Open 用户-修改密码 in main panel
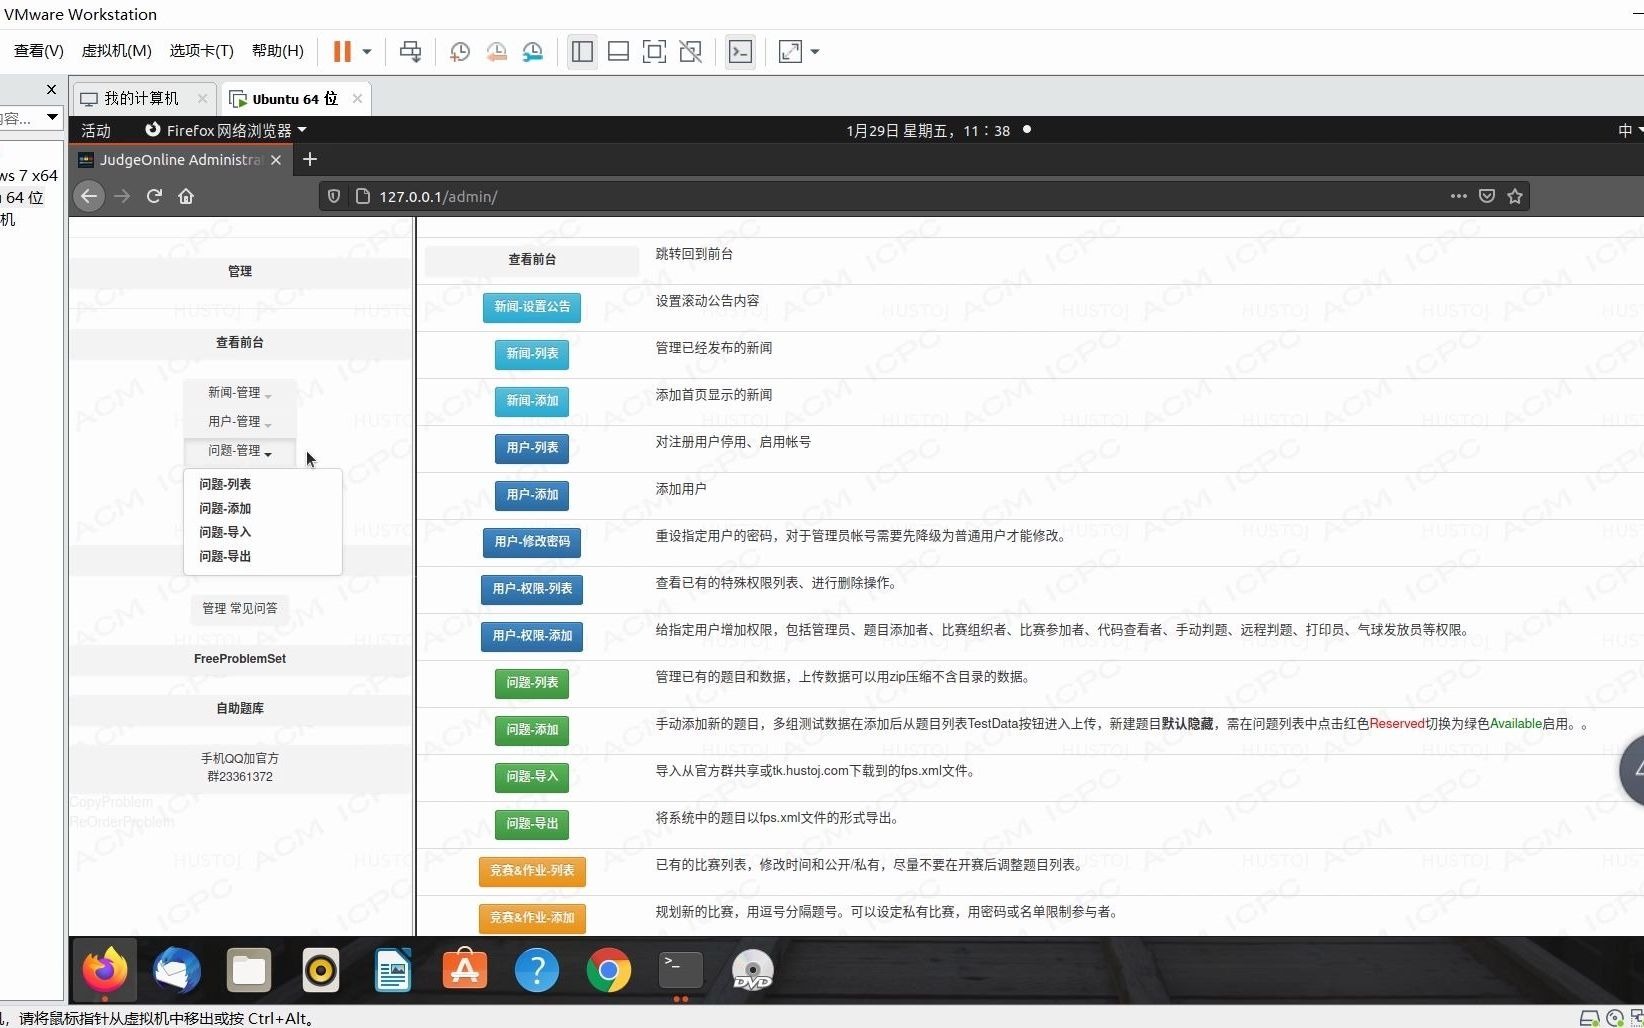 click(x=532, y=542)
